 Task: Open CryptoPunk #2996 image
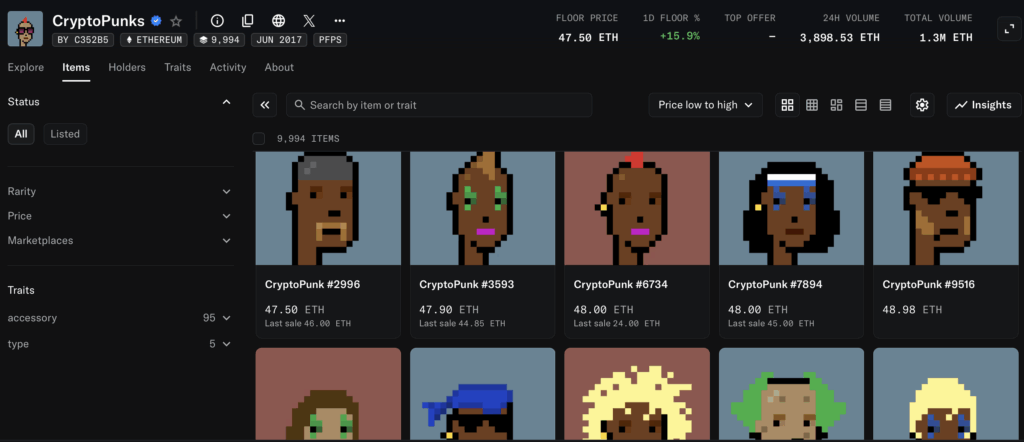tap(328, 208)
